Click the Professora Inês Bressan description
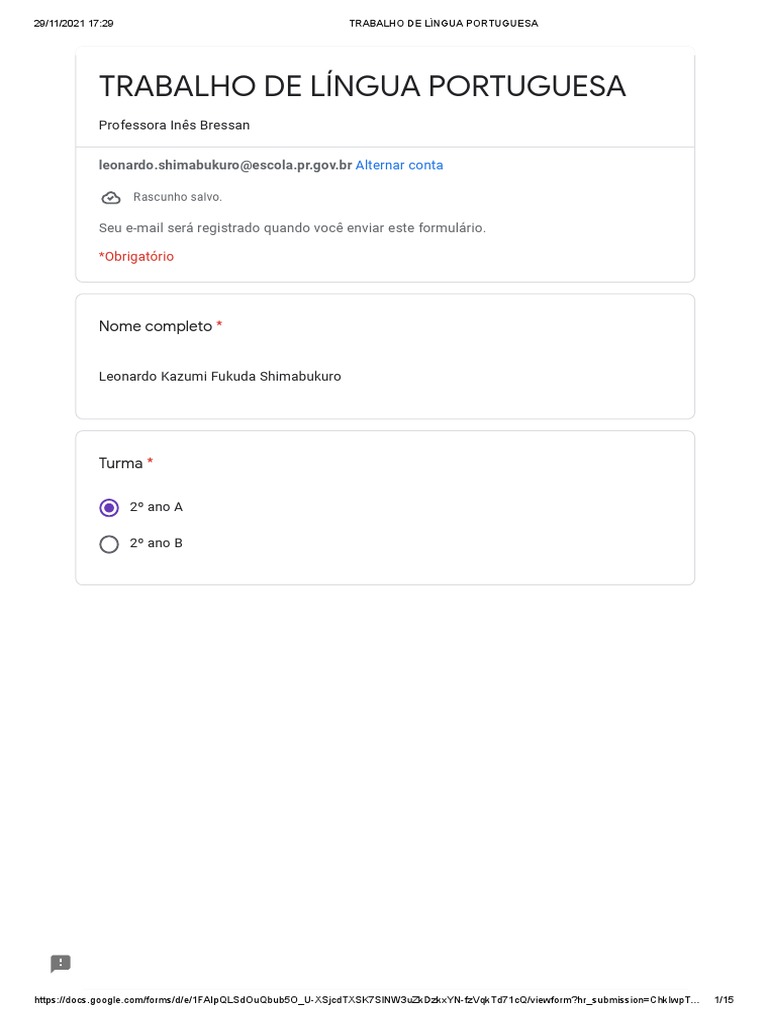768x1024 pixels. [x=174, y=125]
